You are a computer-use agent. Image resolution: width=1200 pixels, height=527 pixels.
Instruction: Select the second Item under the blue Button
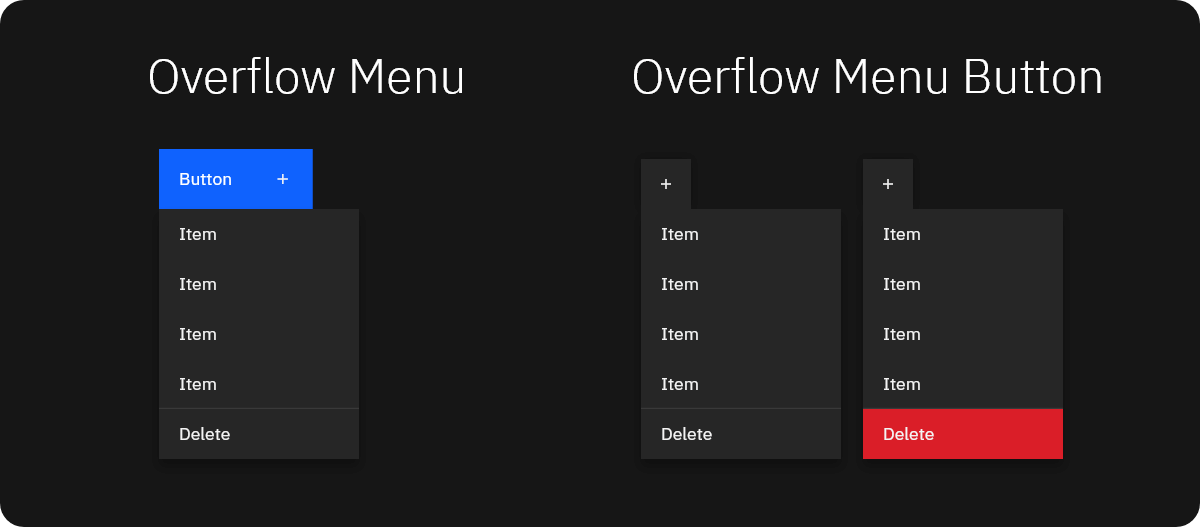(x=259, y=284)
